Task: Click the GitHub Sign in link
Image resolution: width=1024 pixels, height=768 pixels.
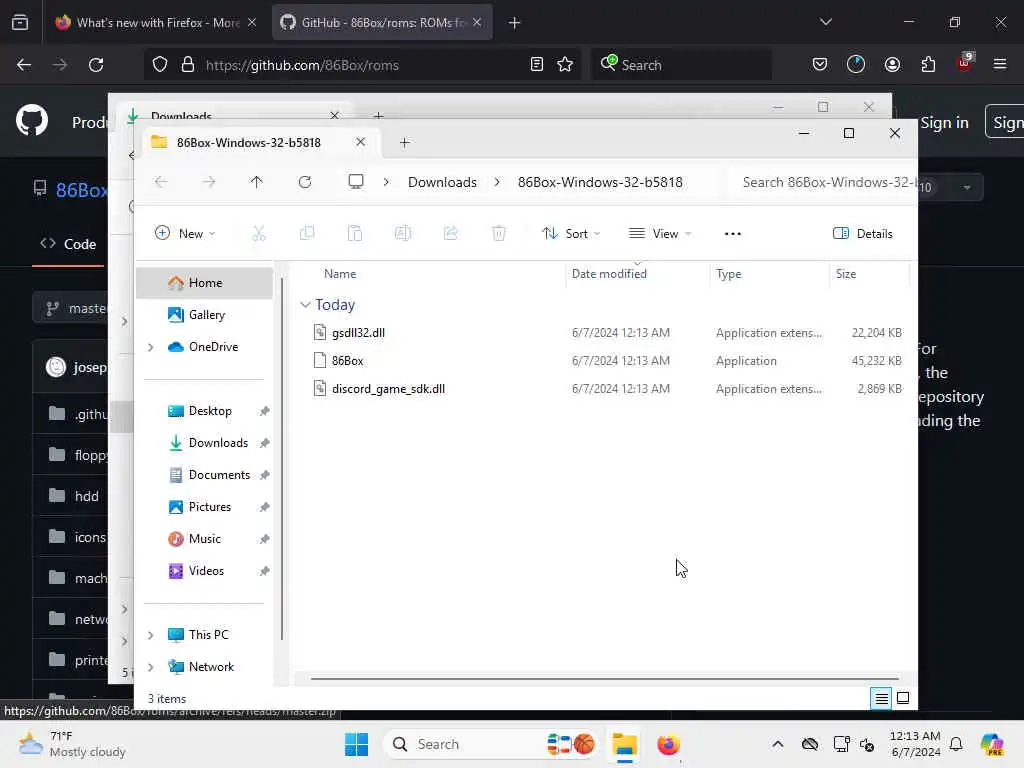Action: (x=944, y=123)
